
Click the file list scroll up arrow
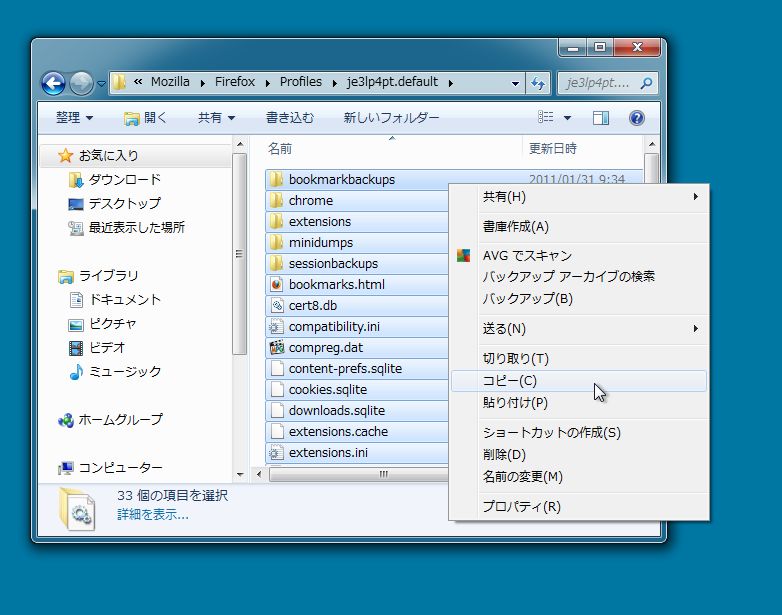[651, 145]
